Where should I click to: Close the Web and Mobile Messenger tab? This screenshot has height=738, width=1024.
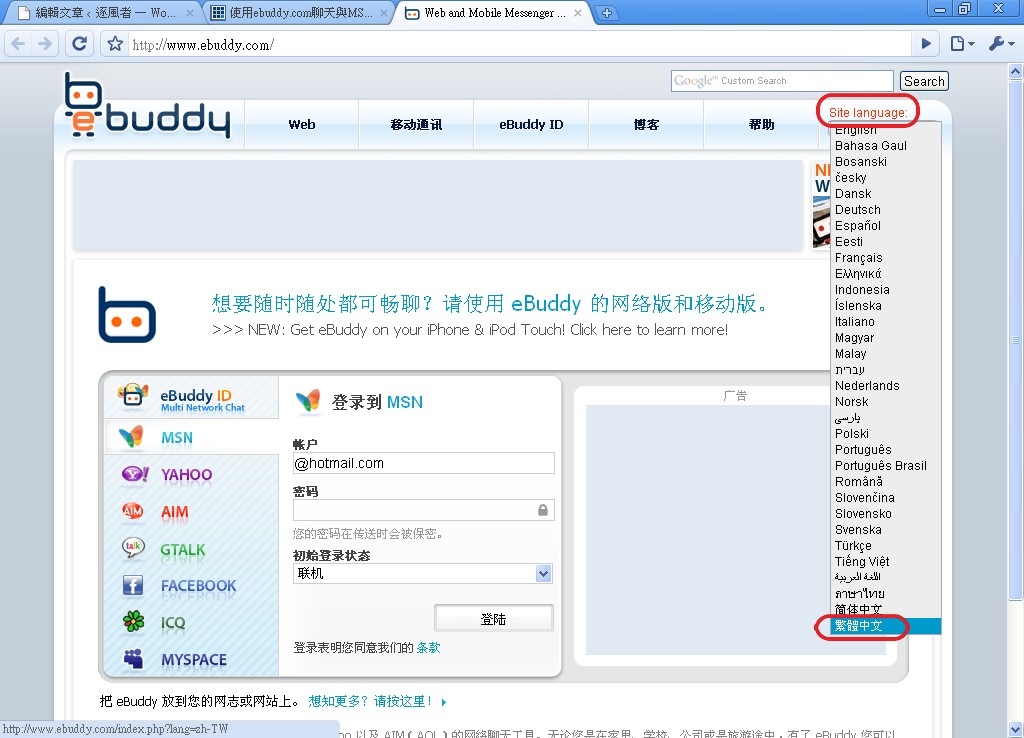pos(578,13)
